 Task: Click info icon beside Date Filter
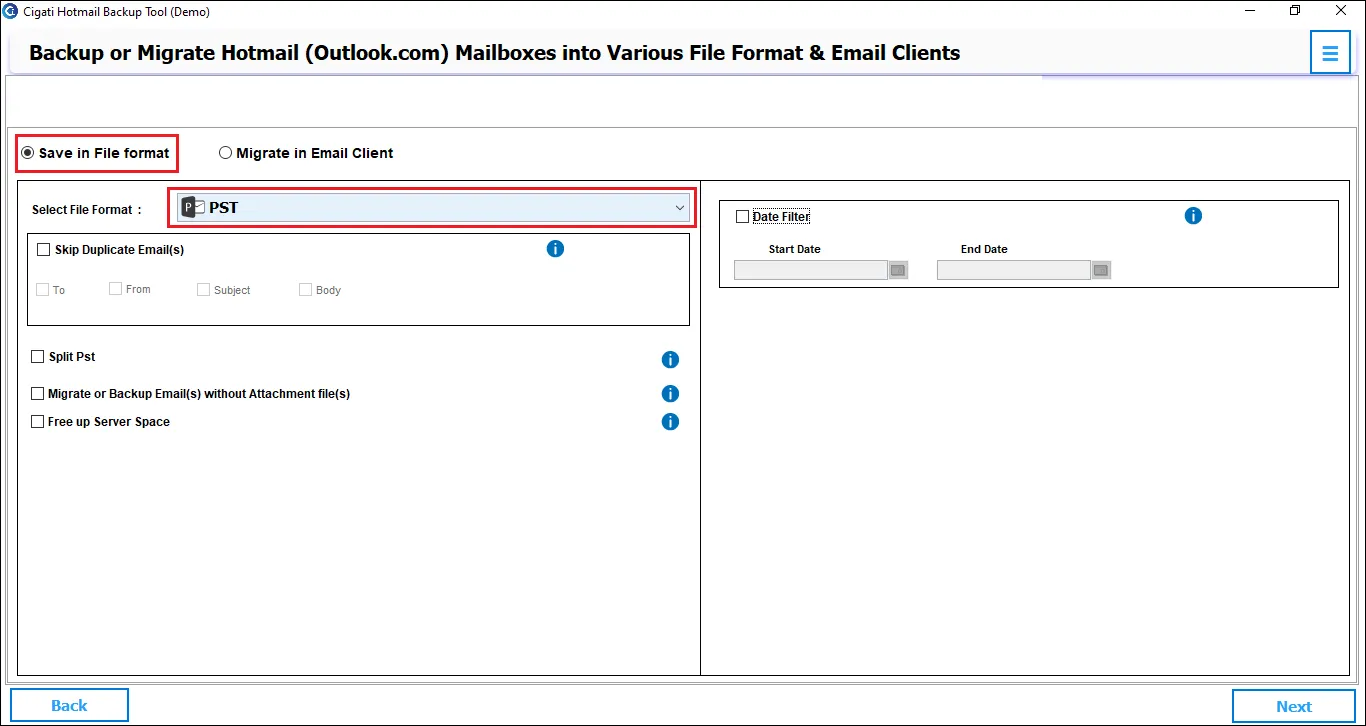coord(1193,215)
